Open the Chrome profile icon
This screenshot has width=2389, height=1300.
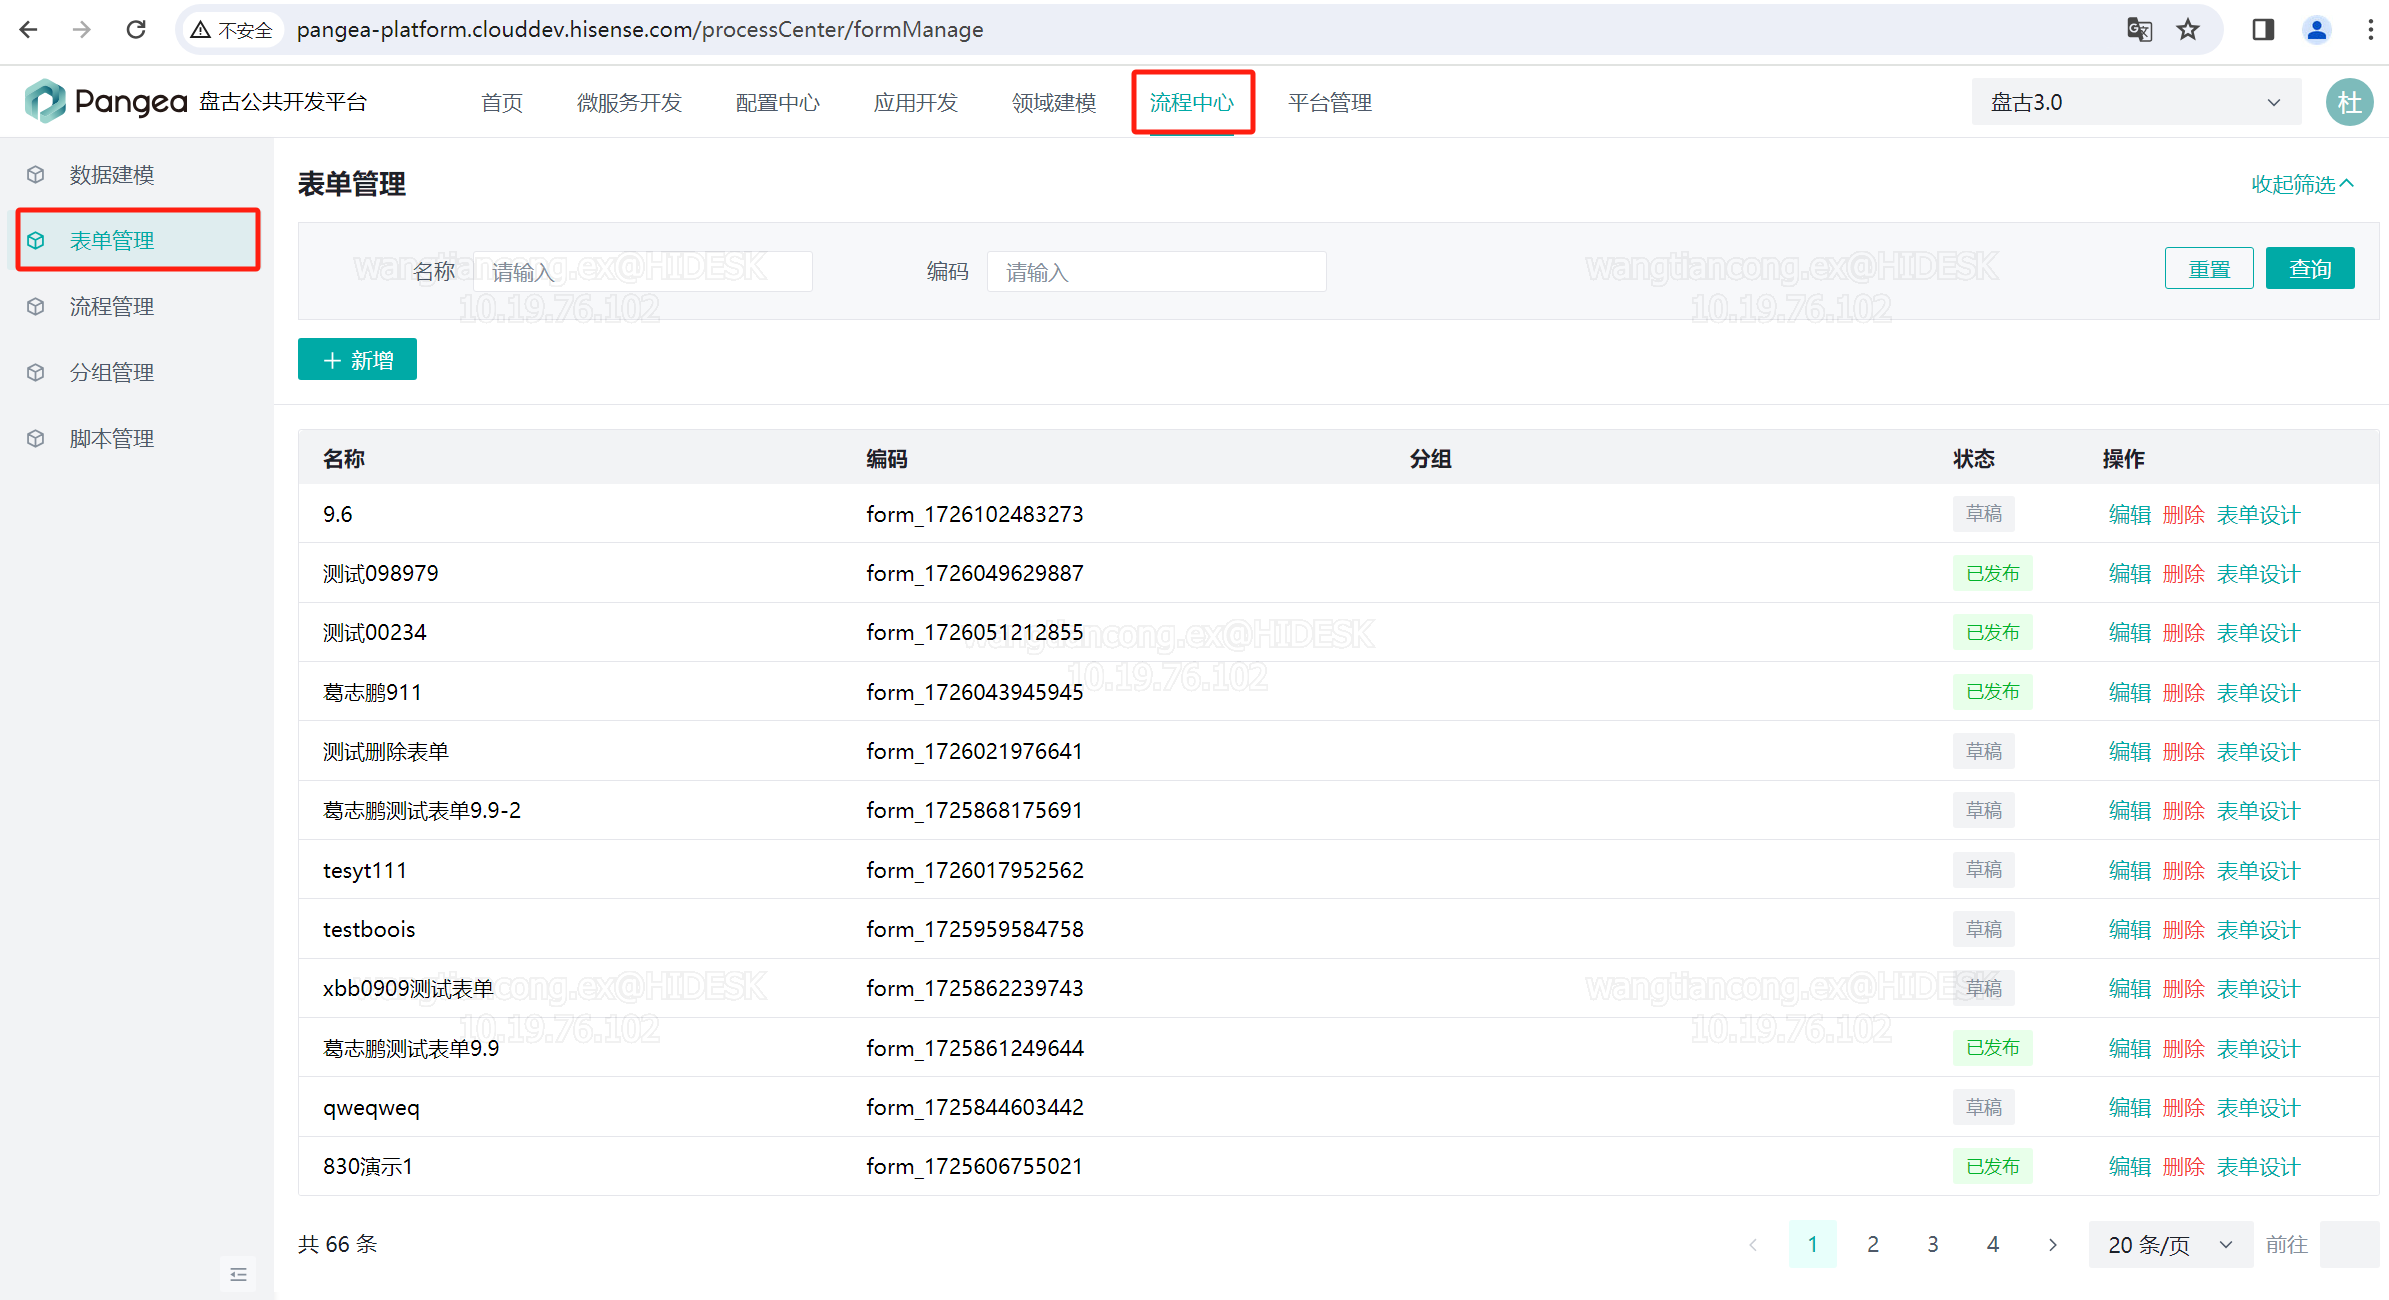point(2316,30)
